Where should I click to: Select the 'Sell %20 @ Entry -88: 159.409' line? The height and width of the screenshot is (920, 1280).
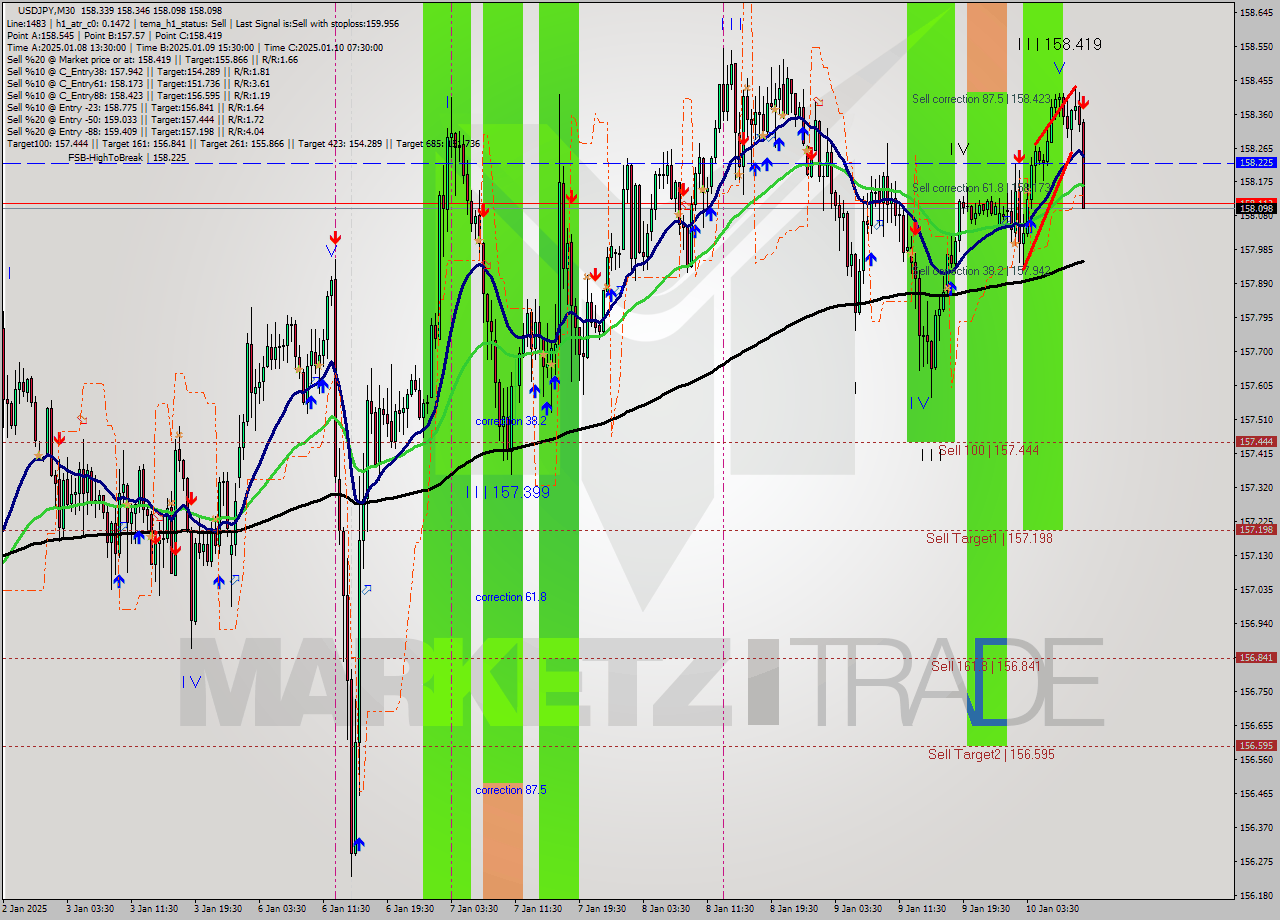tap(135, 132)
